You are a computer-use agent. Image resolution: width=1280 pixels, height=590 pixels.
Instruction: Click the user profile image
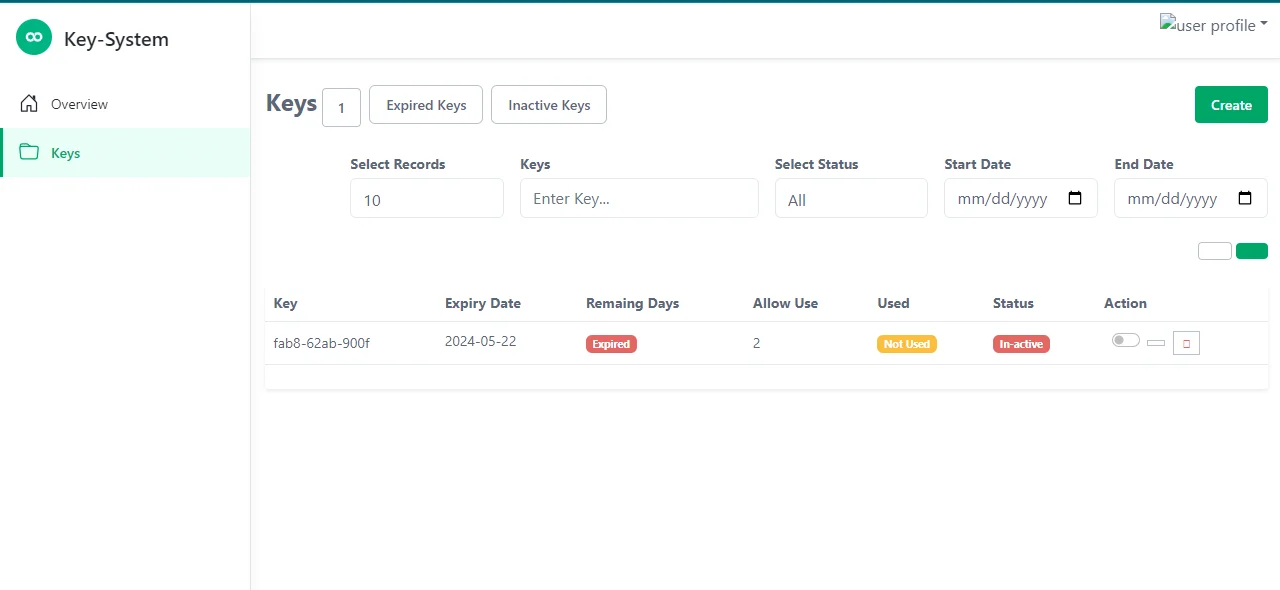1207,25
